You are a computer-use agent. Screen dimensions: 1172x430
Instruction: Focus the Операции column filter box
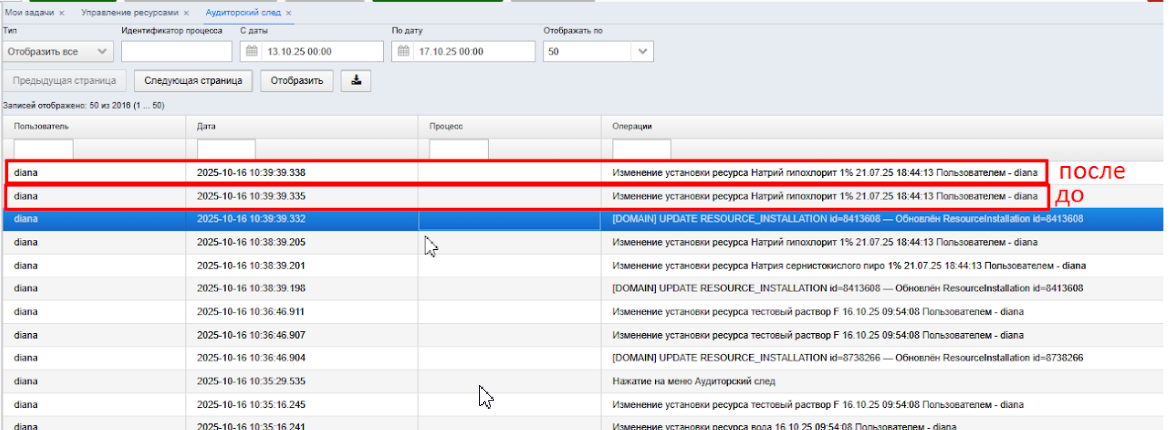pos(641,149)
